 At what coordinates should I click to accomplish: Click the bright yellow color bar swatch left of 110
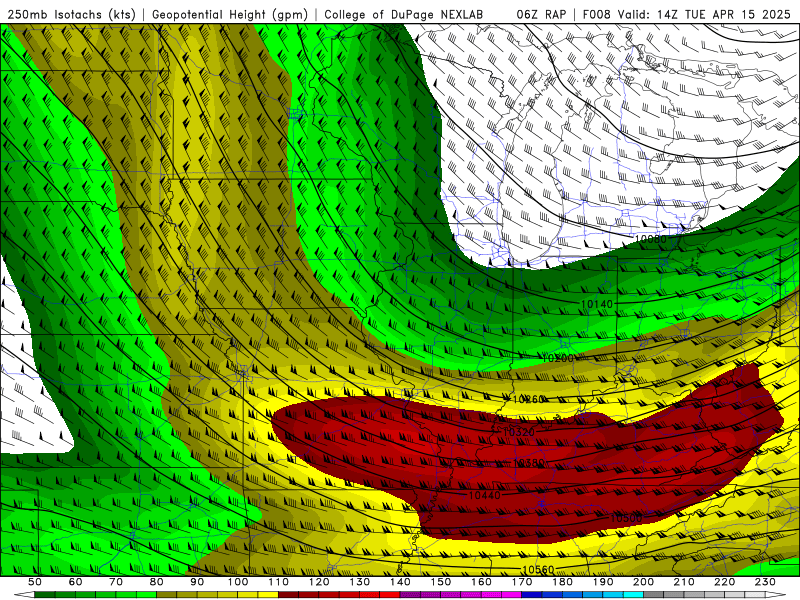tap(268, 594)
